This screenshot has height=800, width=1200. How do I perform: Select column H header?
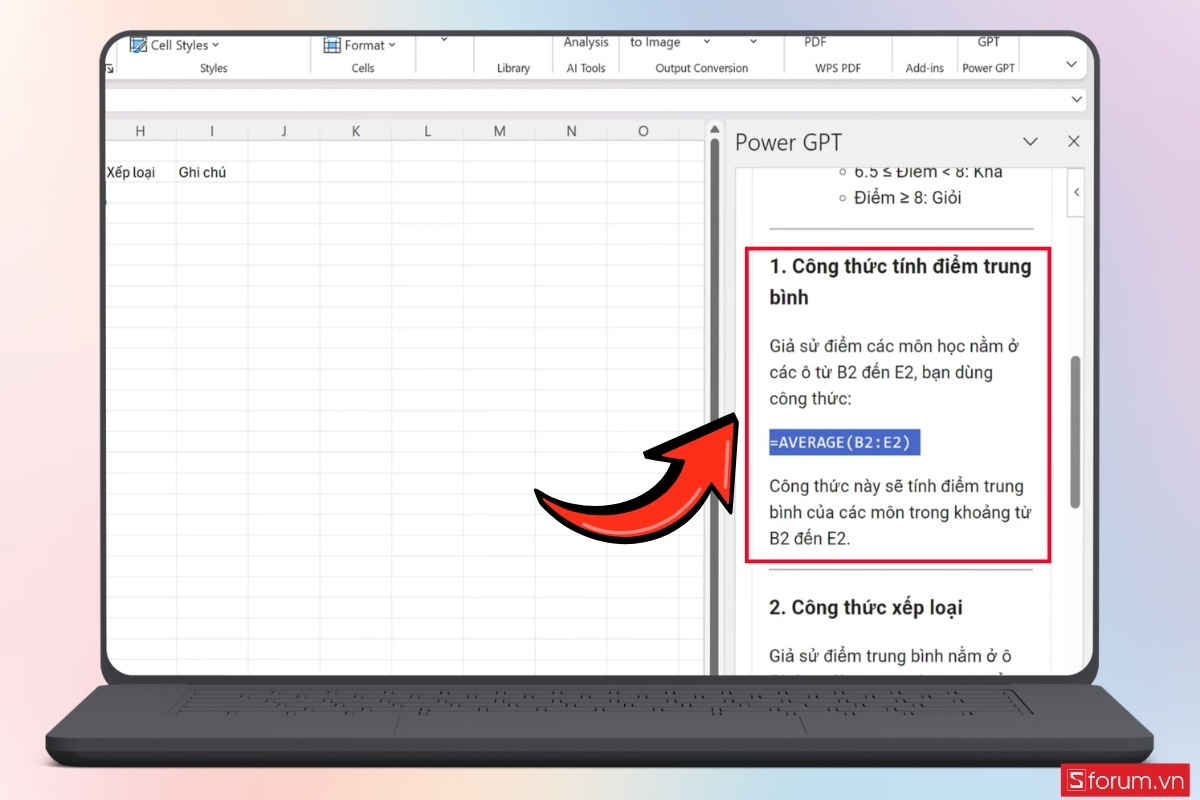140,131
